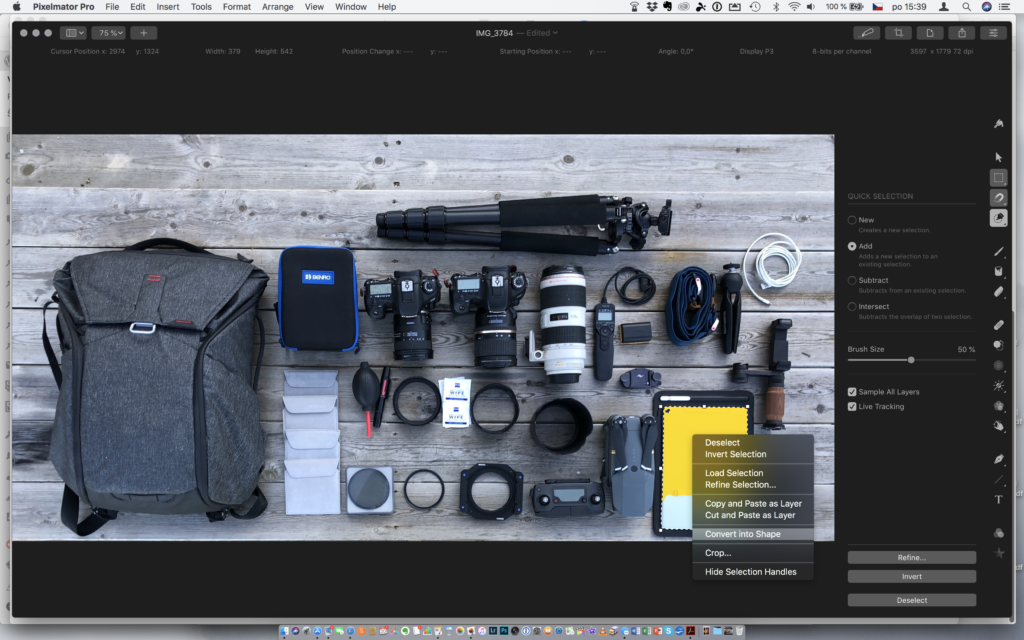Select the Style tool above the arrow tool
Viewport: 1024px width, 640px height.
tap(998, 123)
